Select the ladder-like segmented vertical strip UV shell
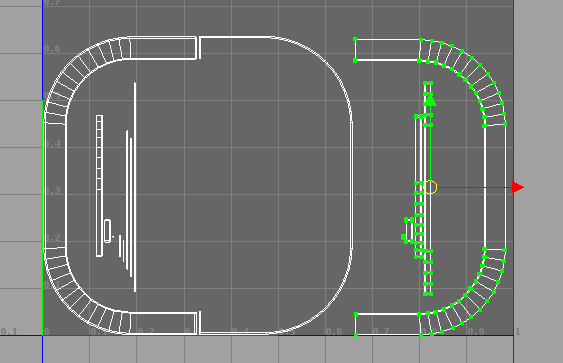 point(99,186)
